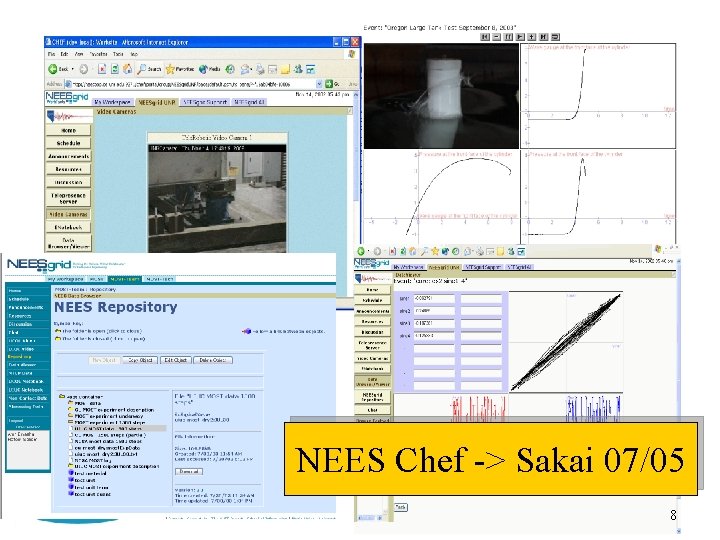Click the hysteresis loop plot in the data viewer
This screenshot has width=720, height=540.
tap(566, 342)
